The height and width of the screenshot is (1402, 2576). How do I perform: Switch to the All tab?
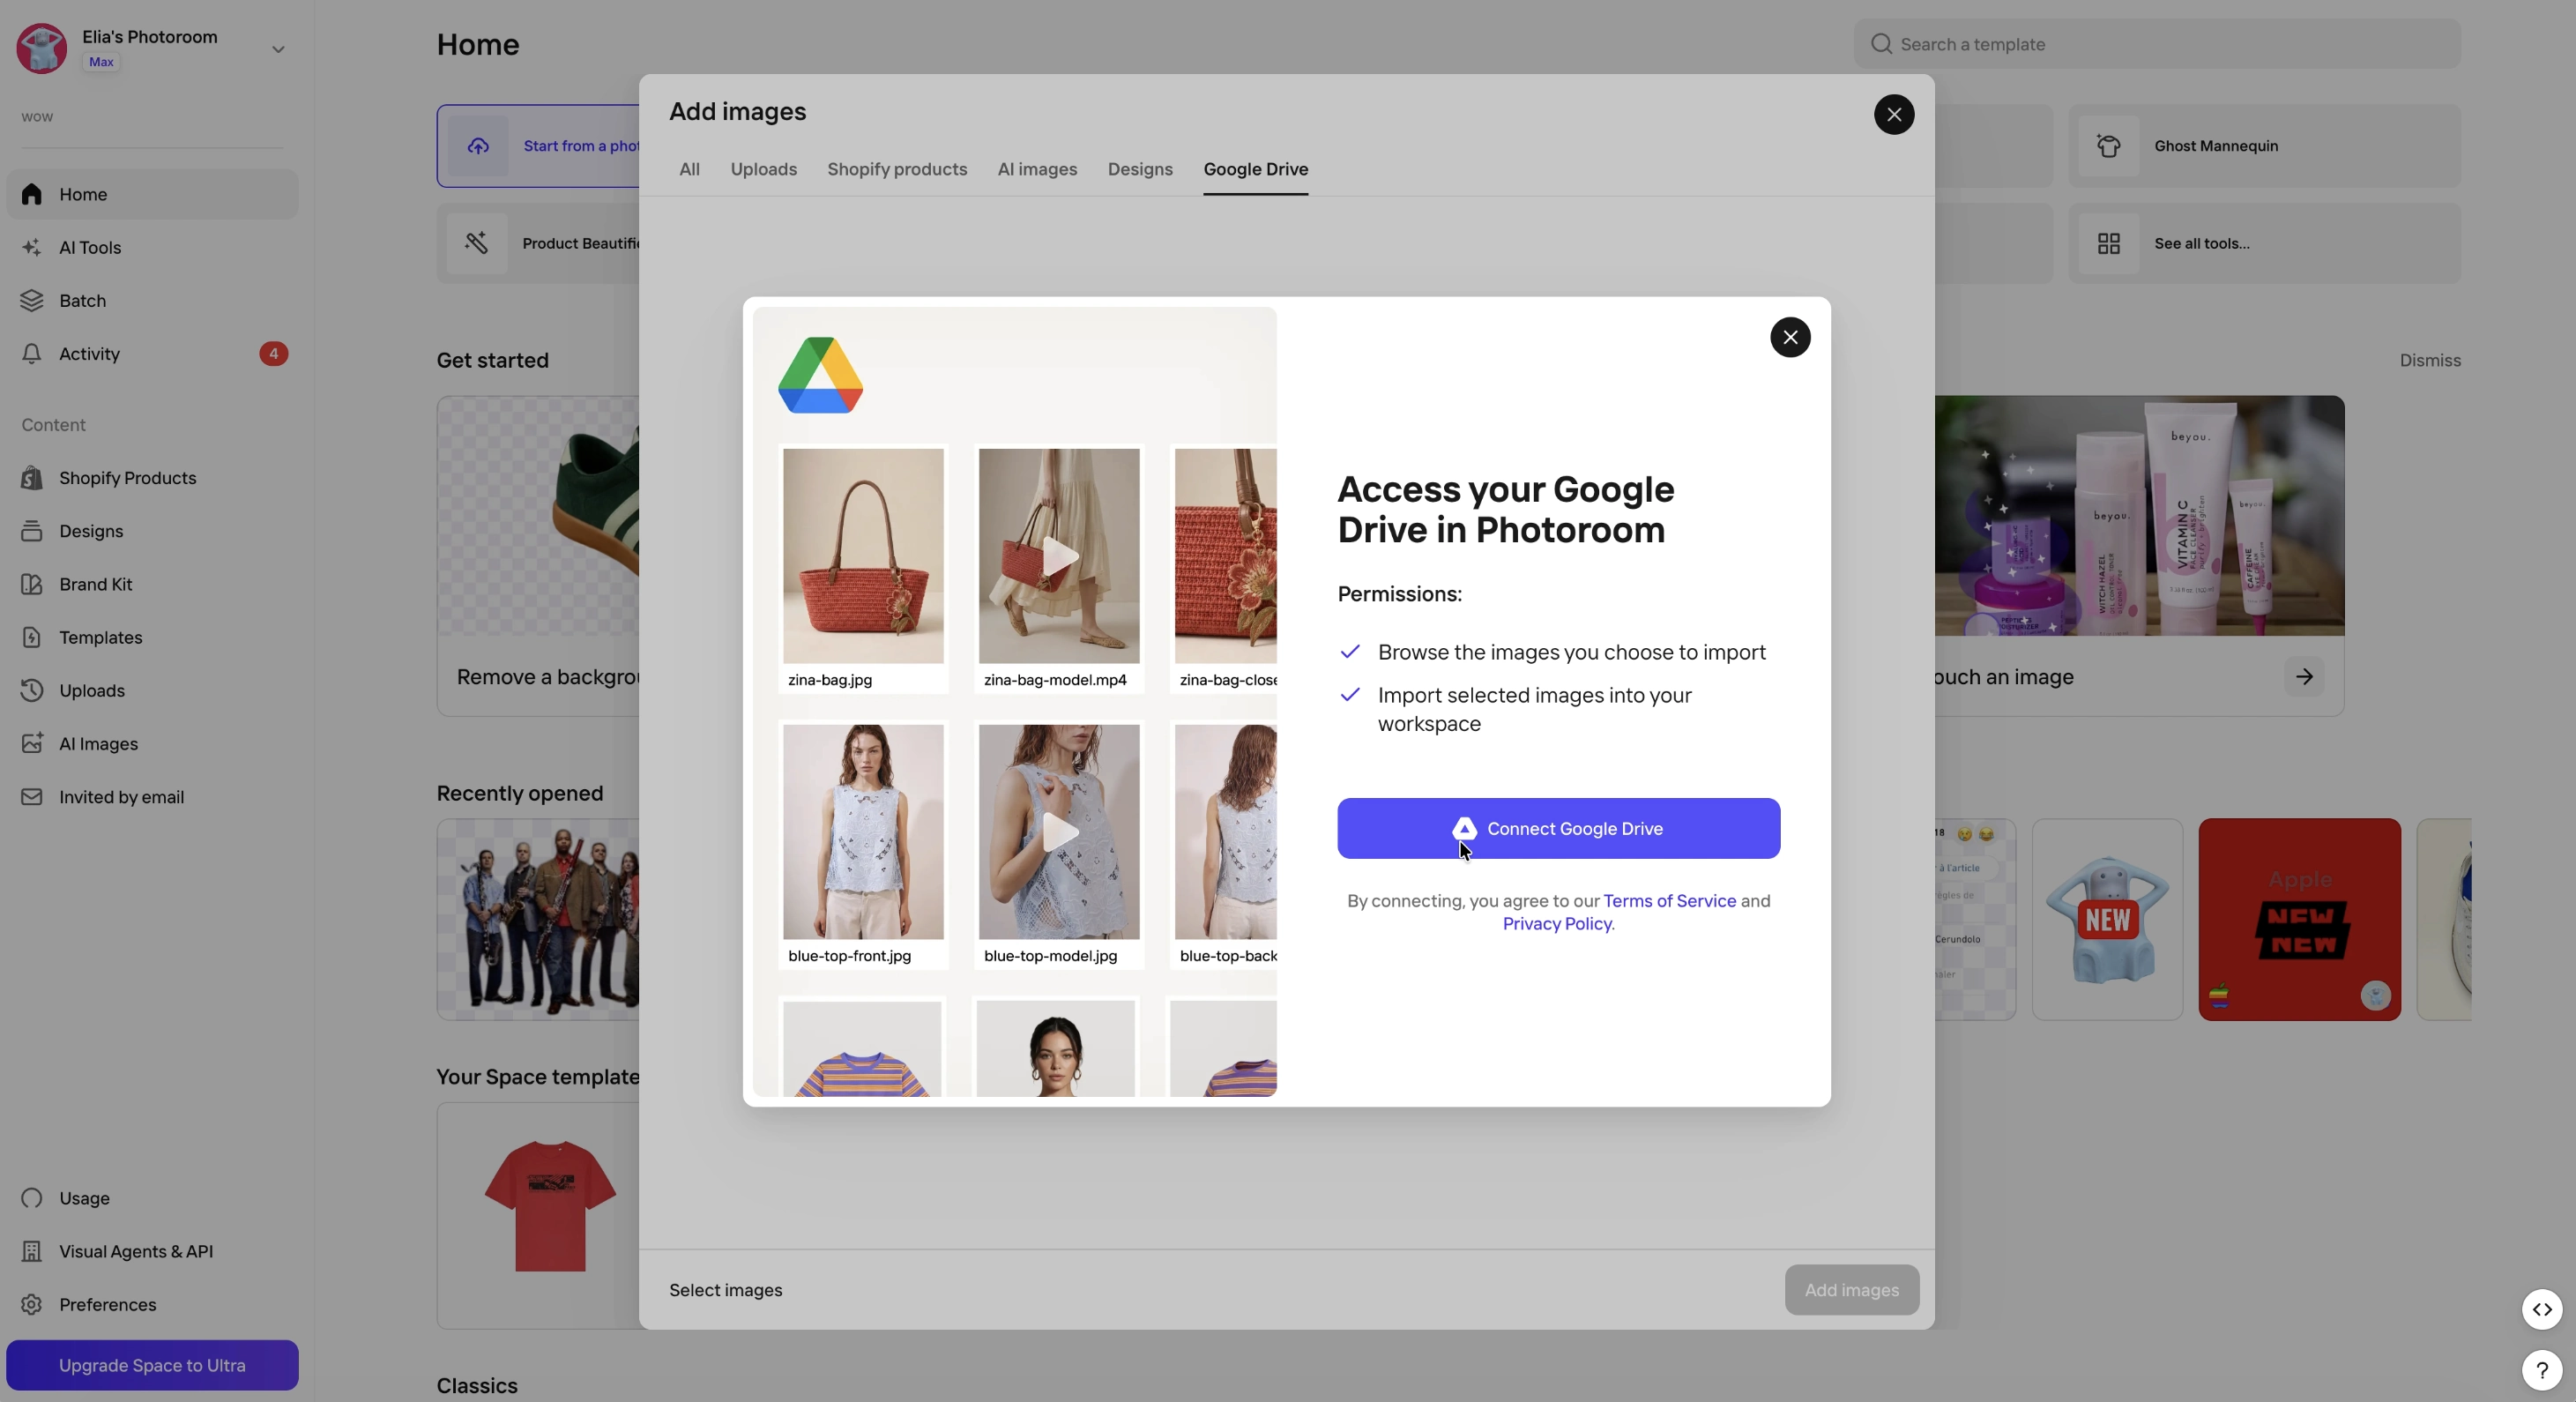pos(689,169)
